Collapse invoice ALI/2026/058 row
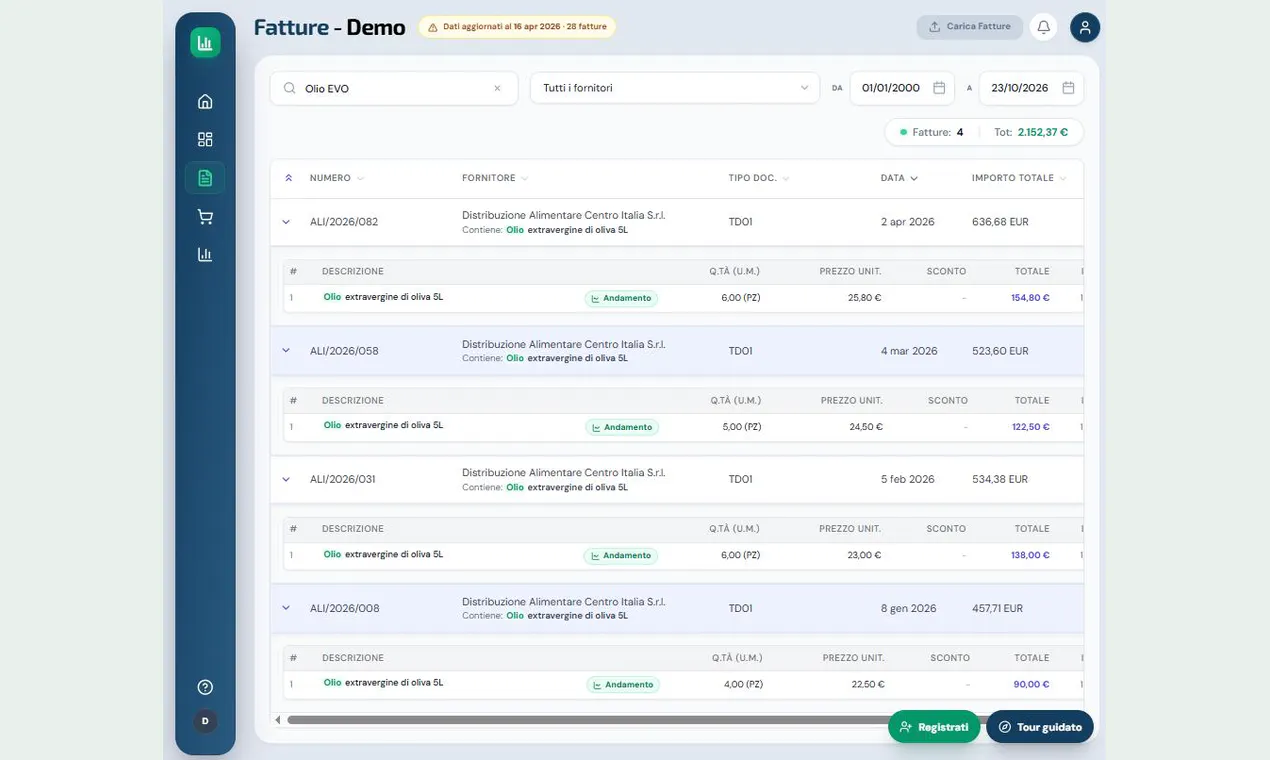Viewport: 1270px width, 760px height. coord(286,351)
